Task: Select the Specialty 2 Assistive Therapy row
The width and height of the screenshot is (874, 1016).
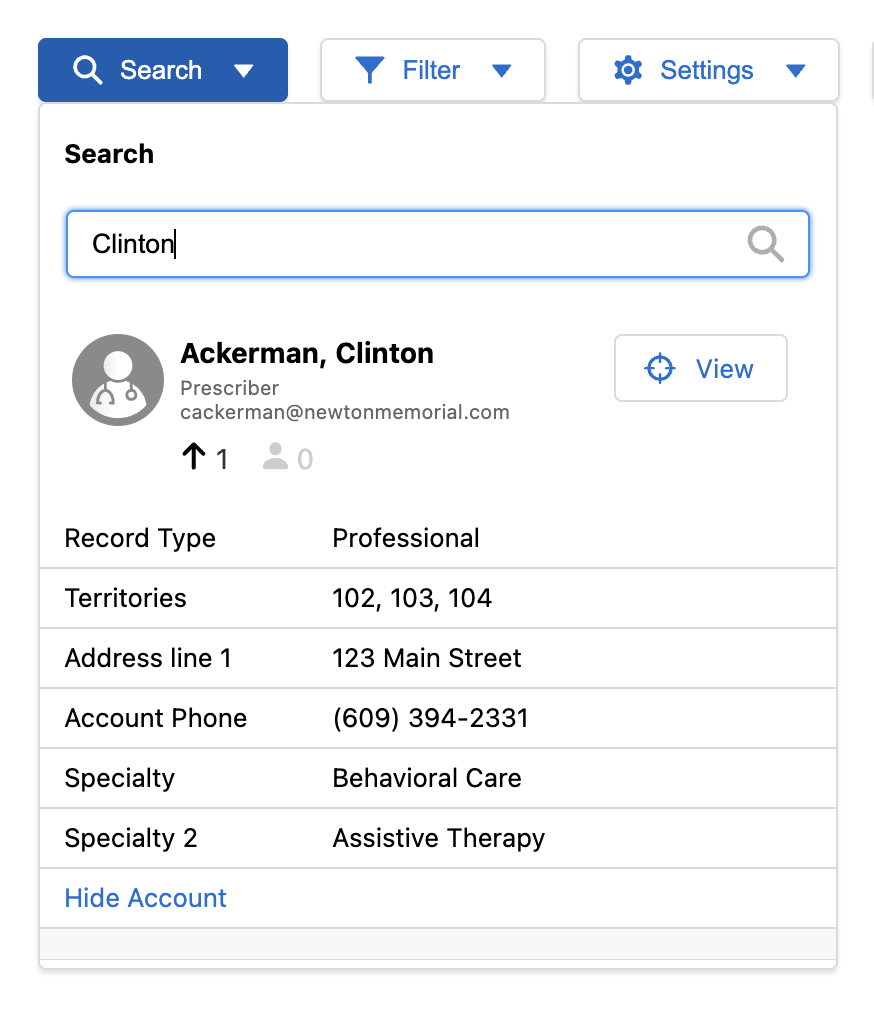Action: [437, 838]
